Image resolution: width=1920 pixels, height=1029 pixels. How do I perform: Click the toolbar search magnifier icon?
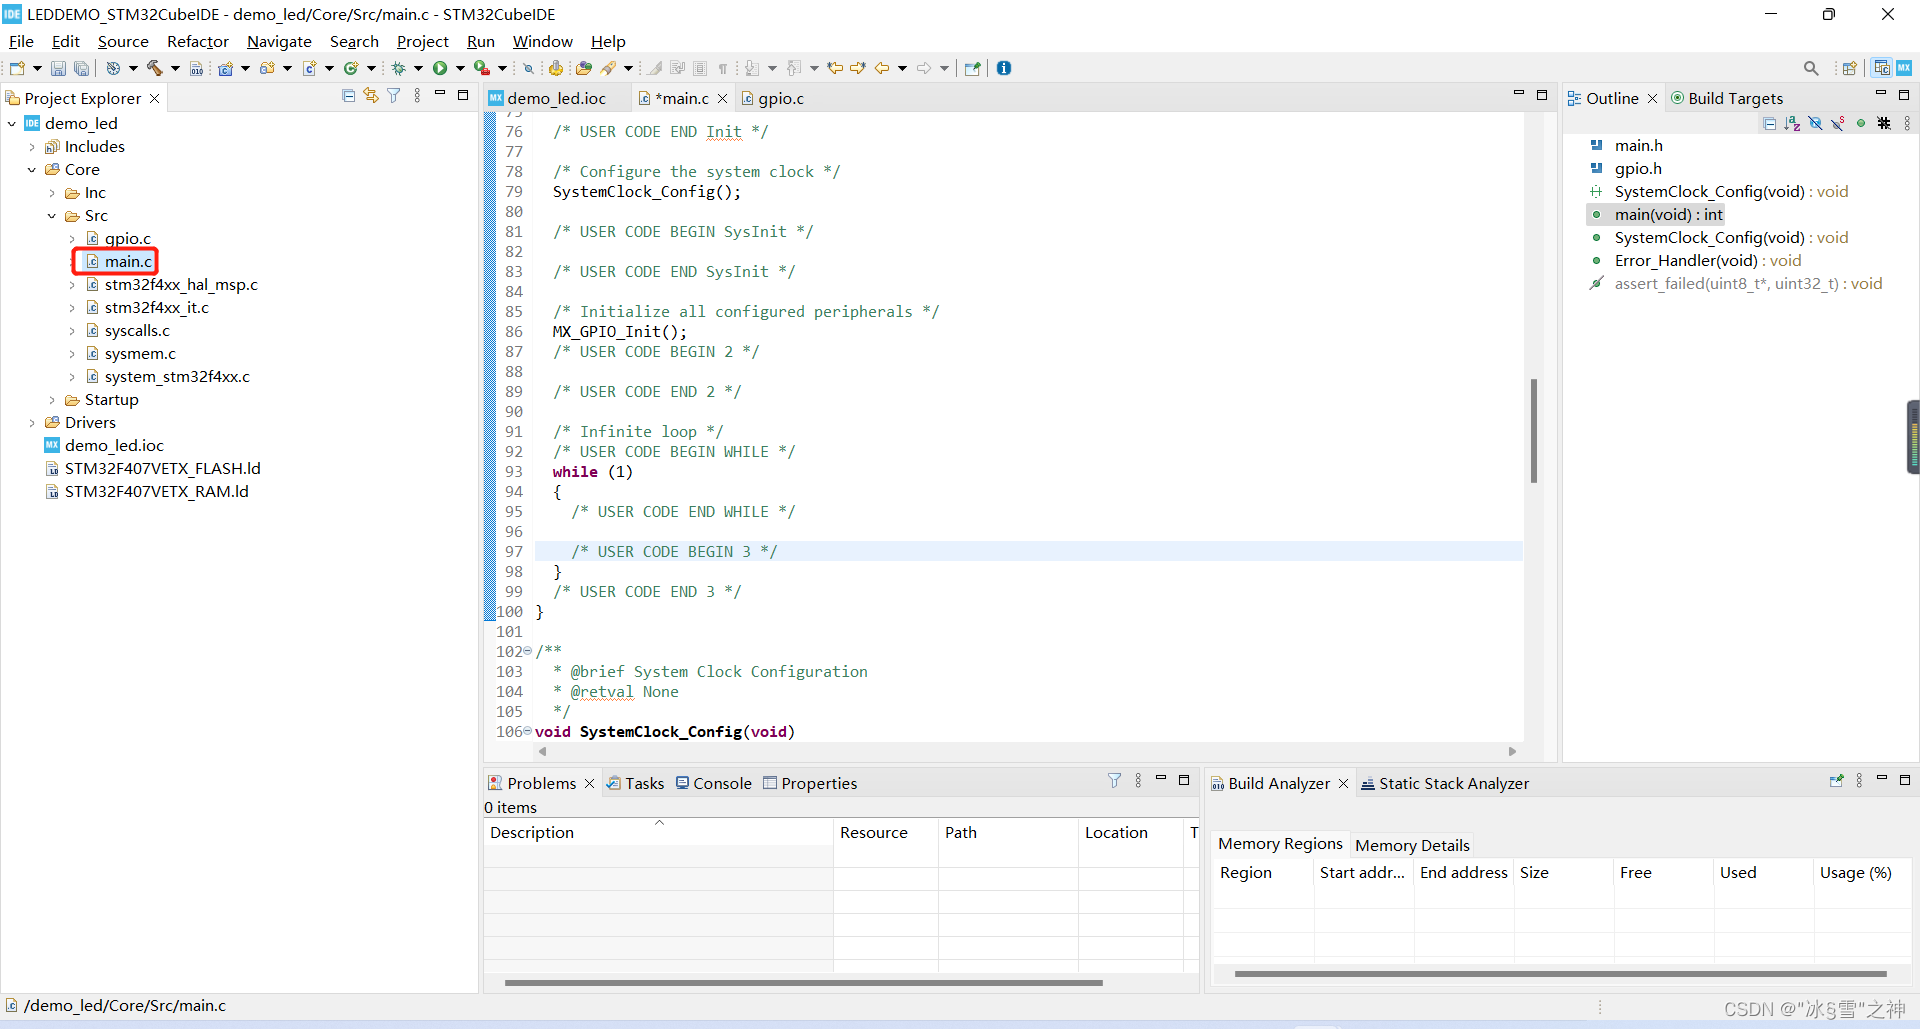click(x=1811, y=68)
